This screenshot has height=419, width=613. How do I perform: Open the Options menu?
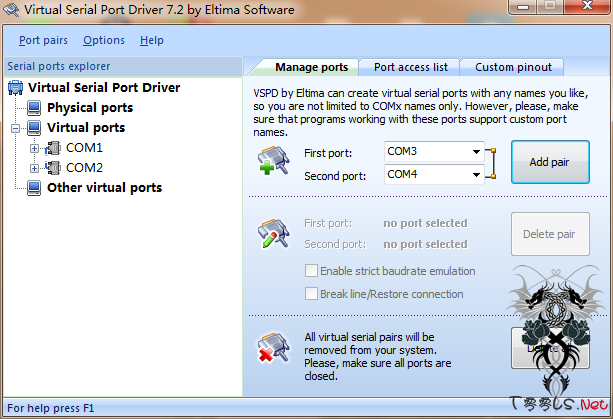click(104, 40)
